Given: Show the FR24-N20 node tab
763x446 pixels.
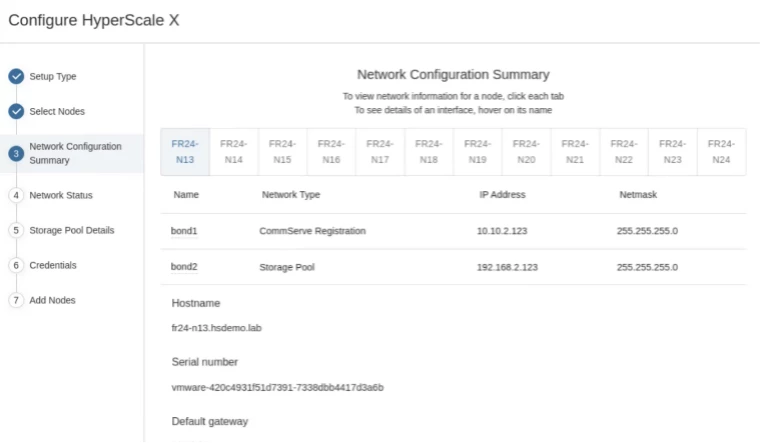Looking at the screenshot, I should (526, 152).
